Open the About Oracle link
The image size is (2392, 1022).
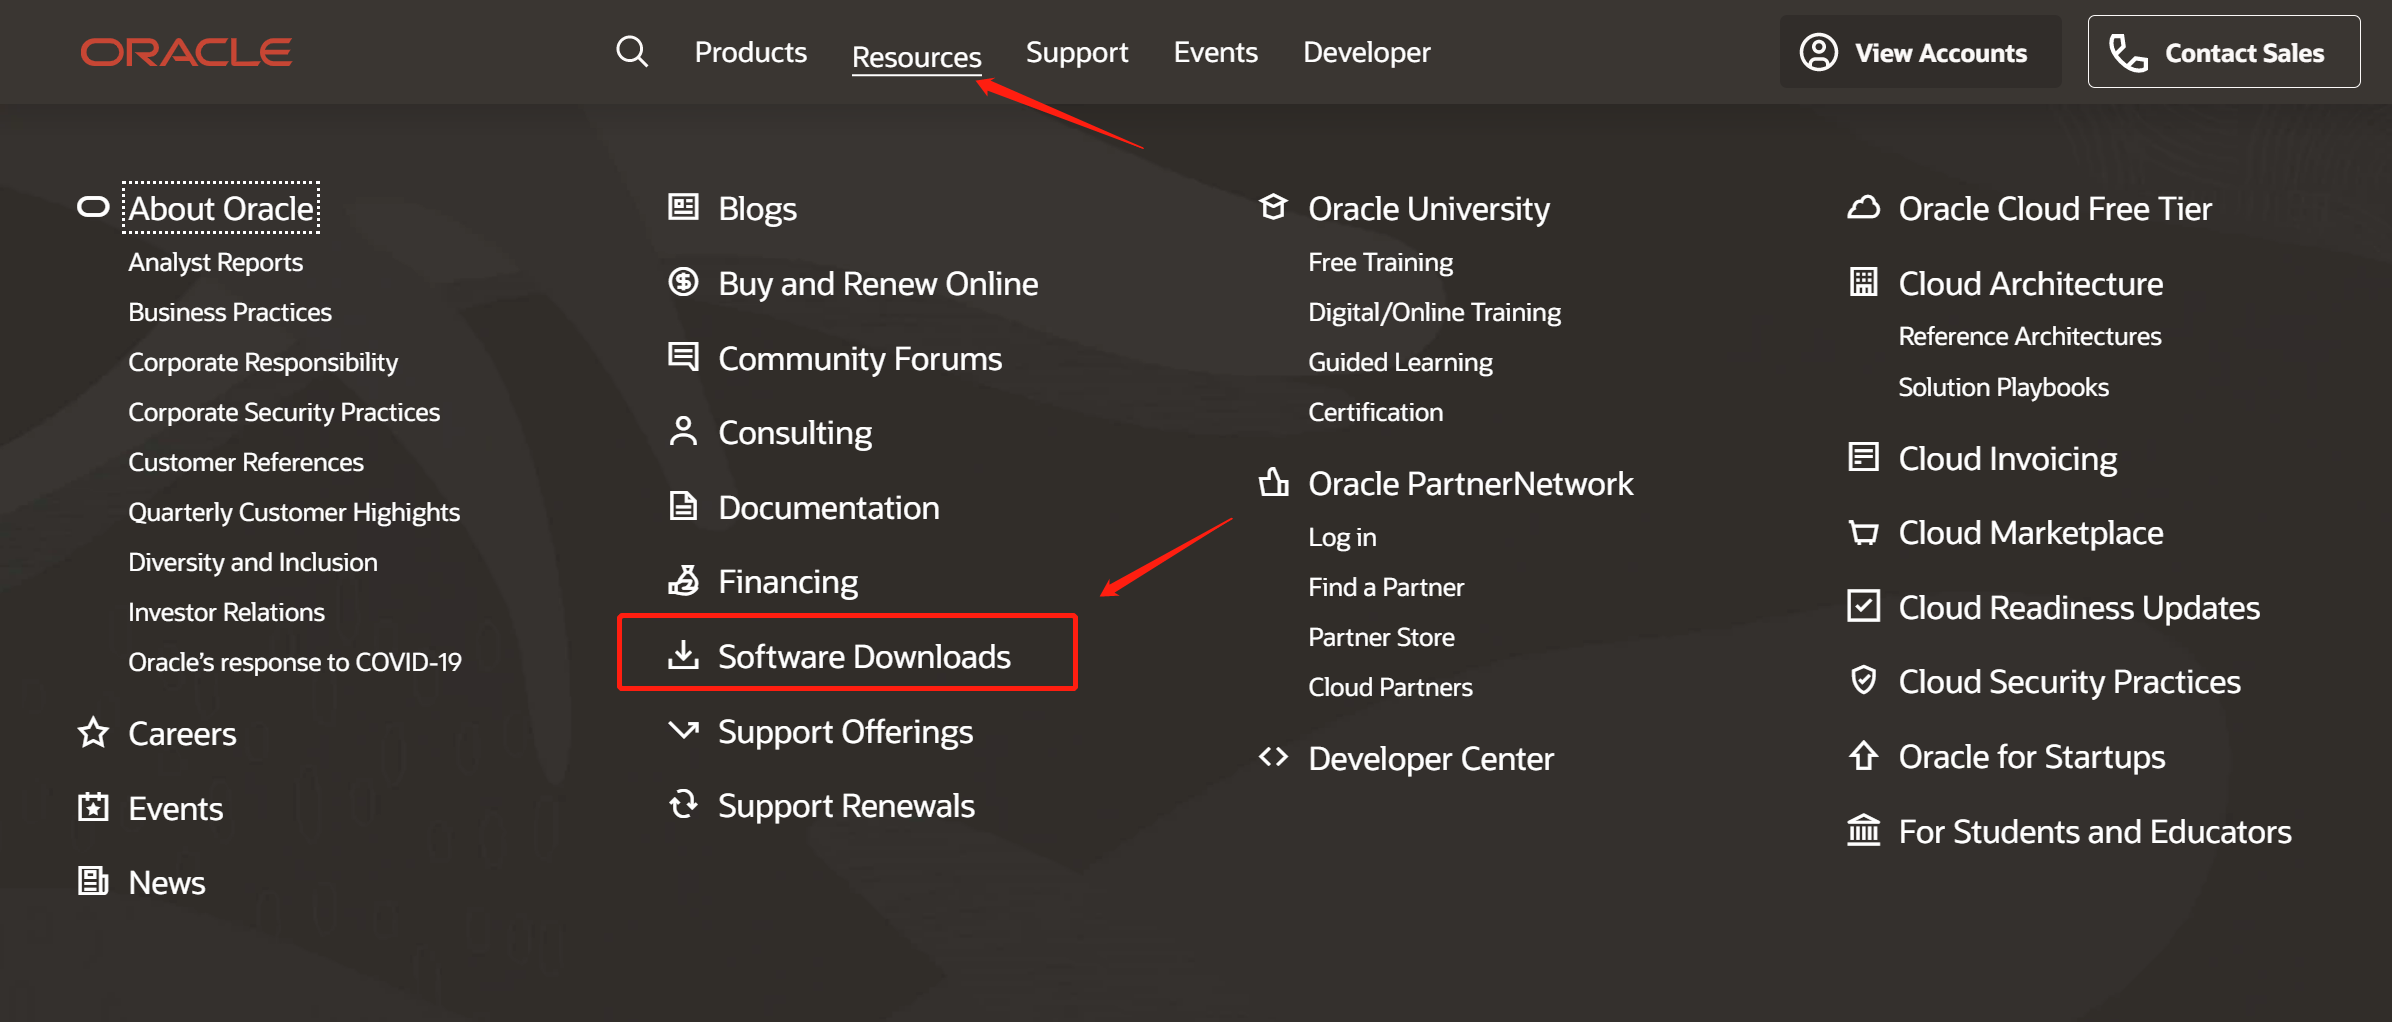[x=222, y=208]
